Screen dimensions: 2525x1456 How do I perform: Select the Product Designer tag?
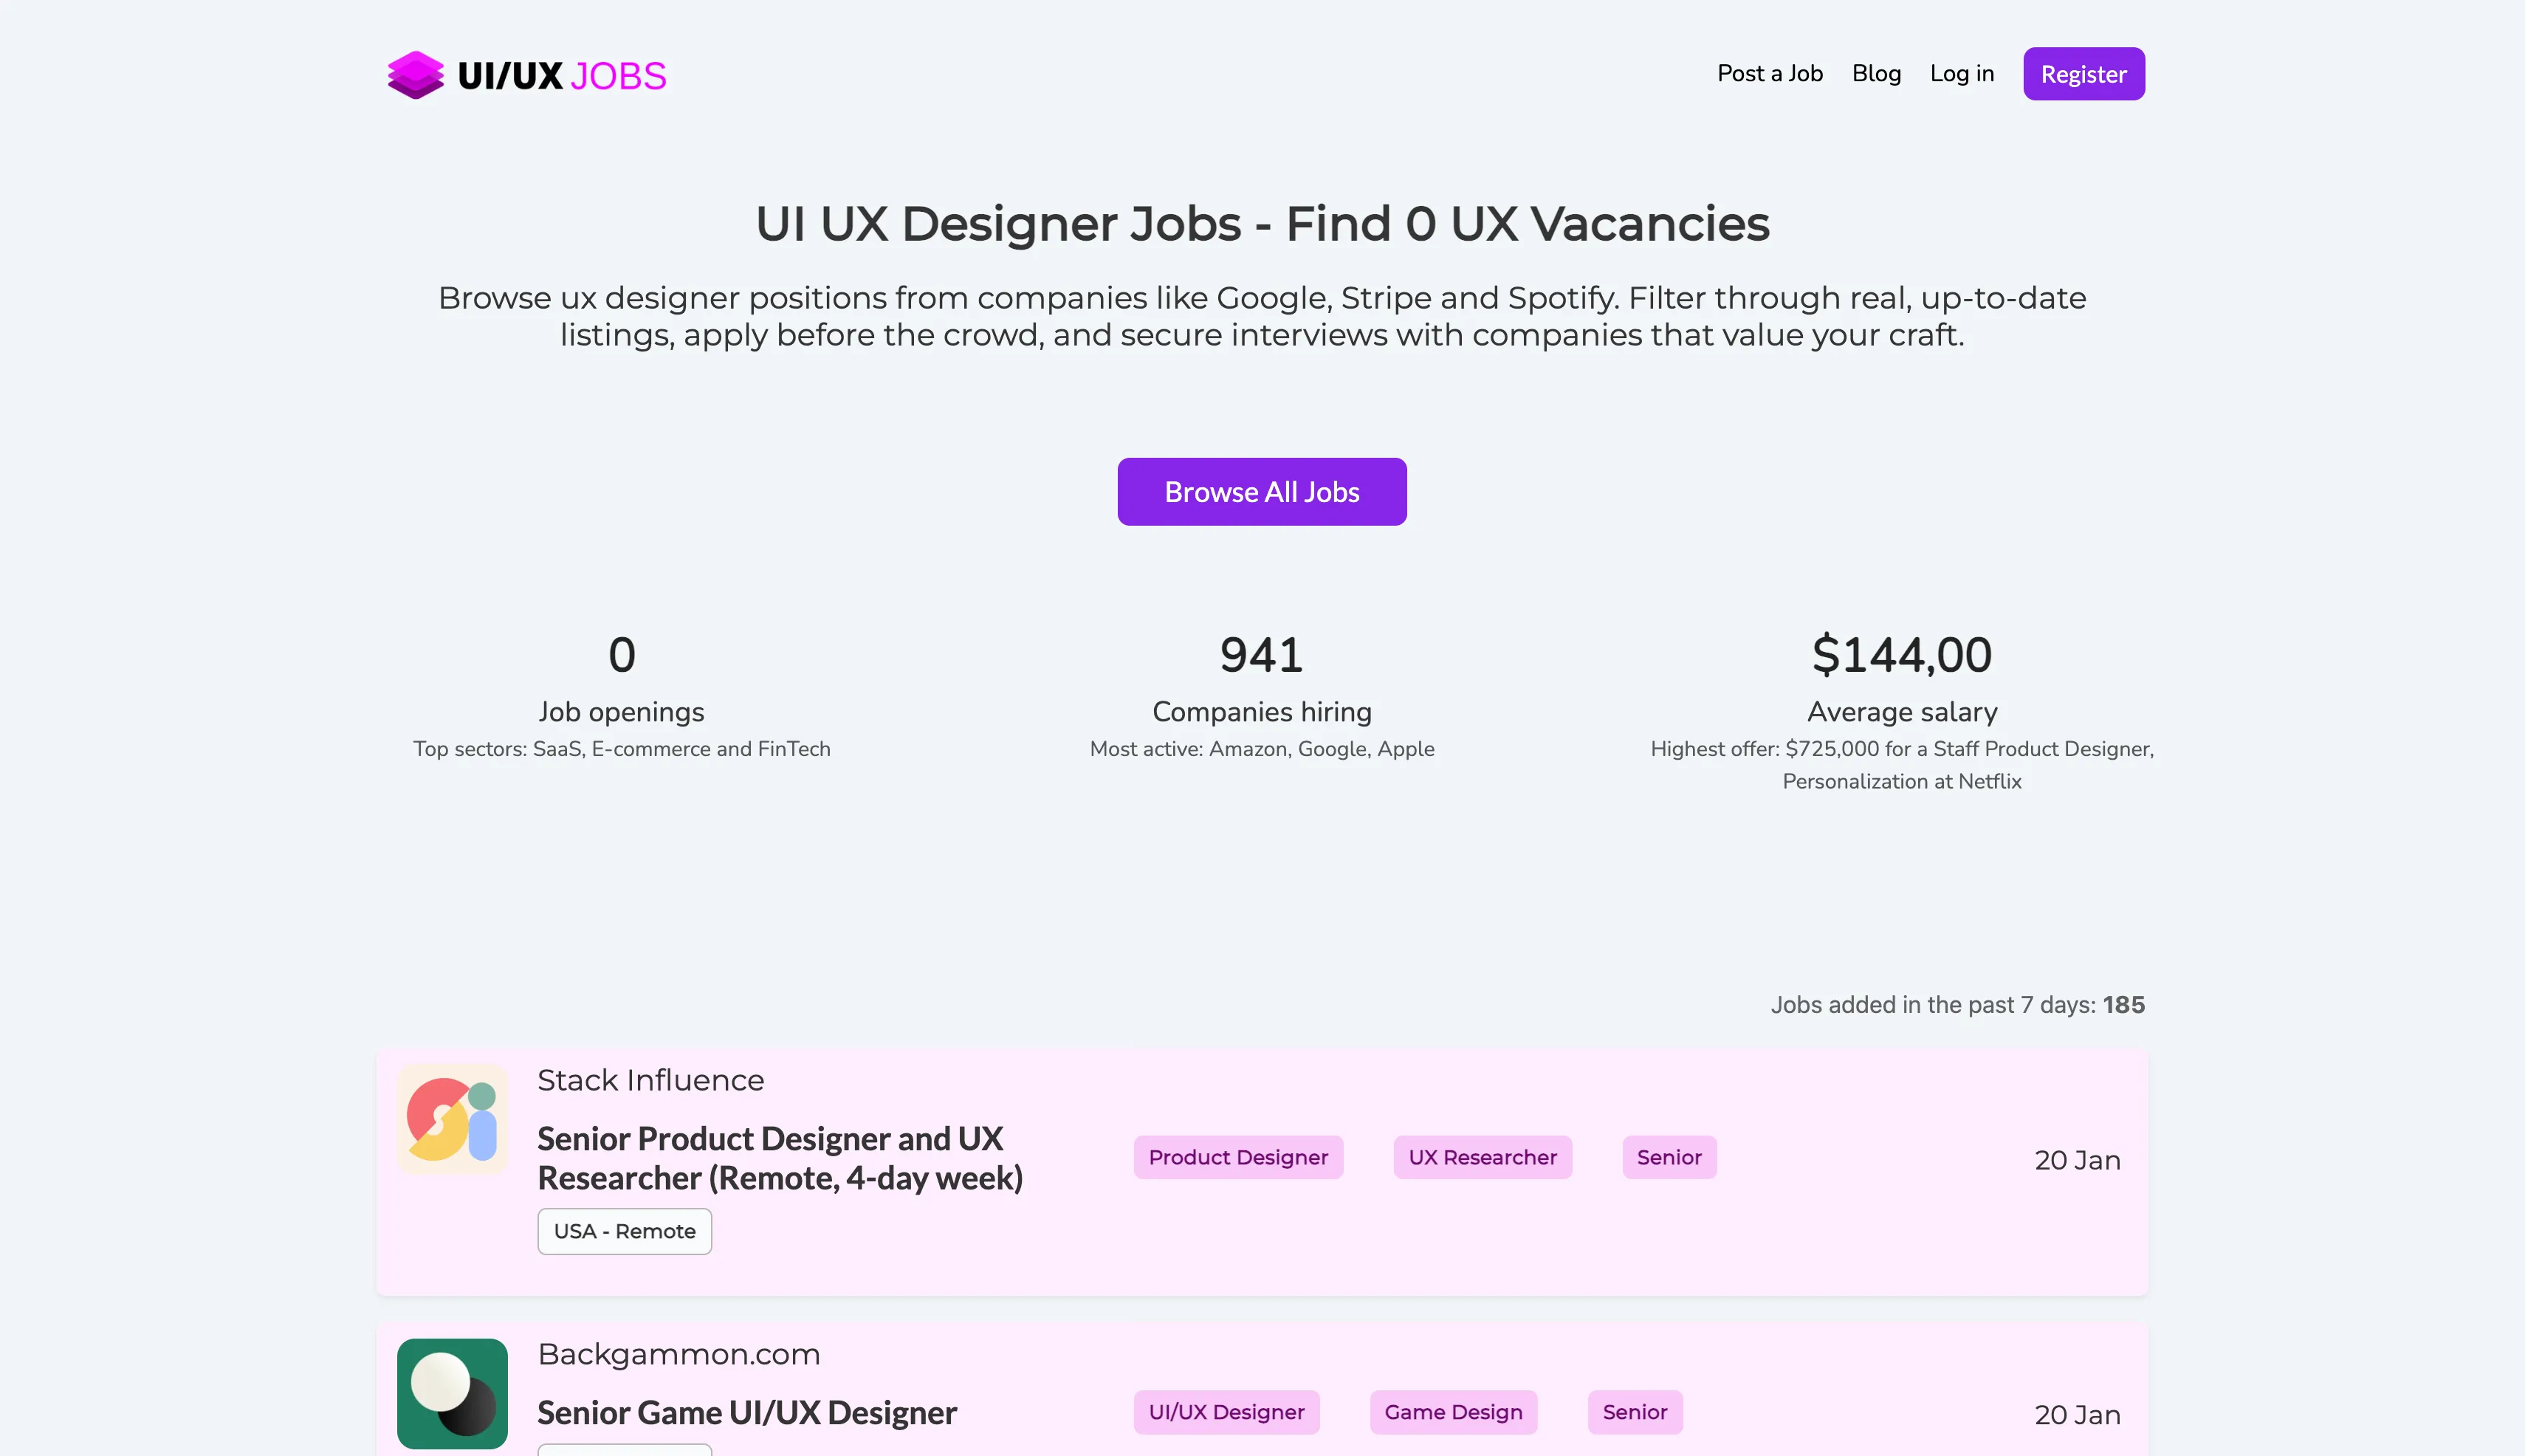pos(1237,1157)
